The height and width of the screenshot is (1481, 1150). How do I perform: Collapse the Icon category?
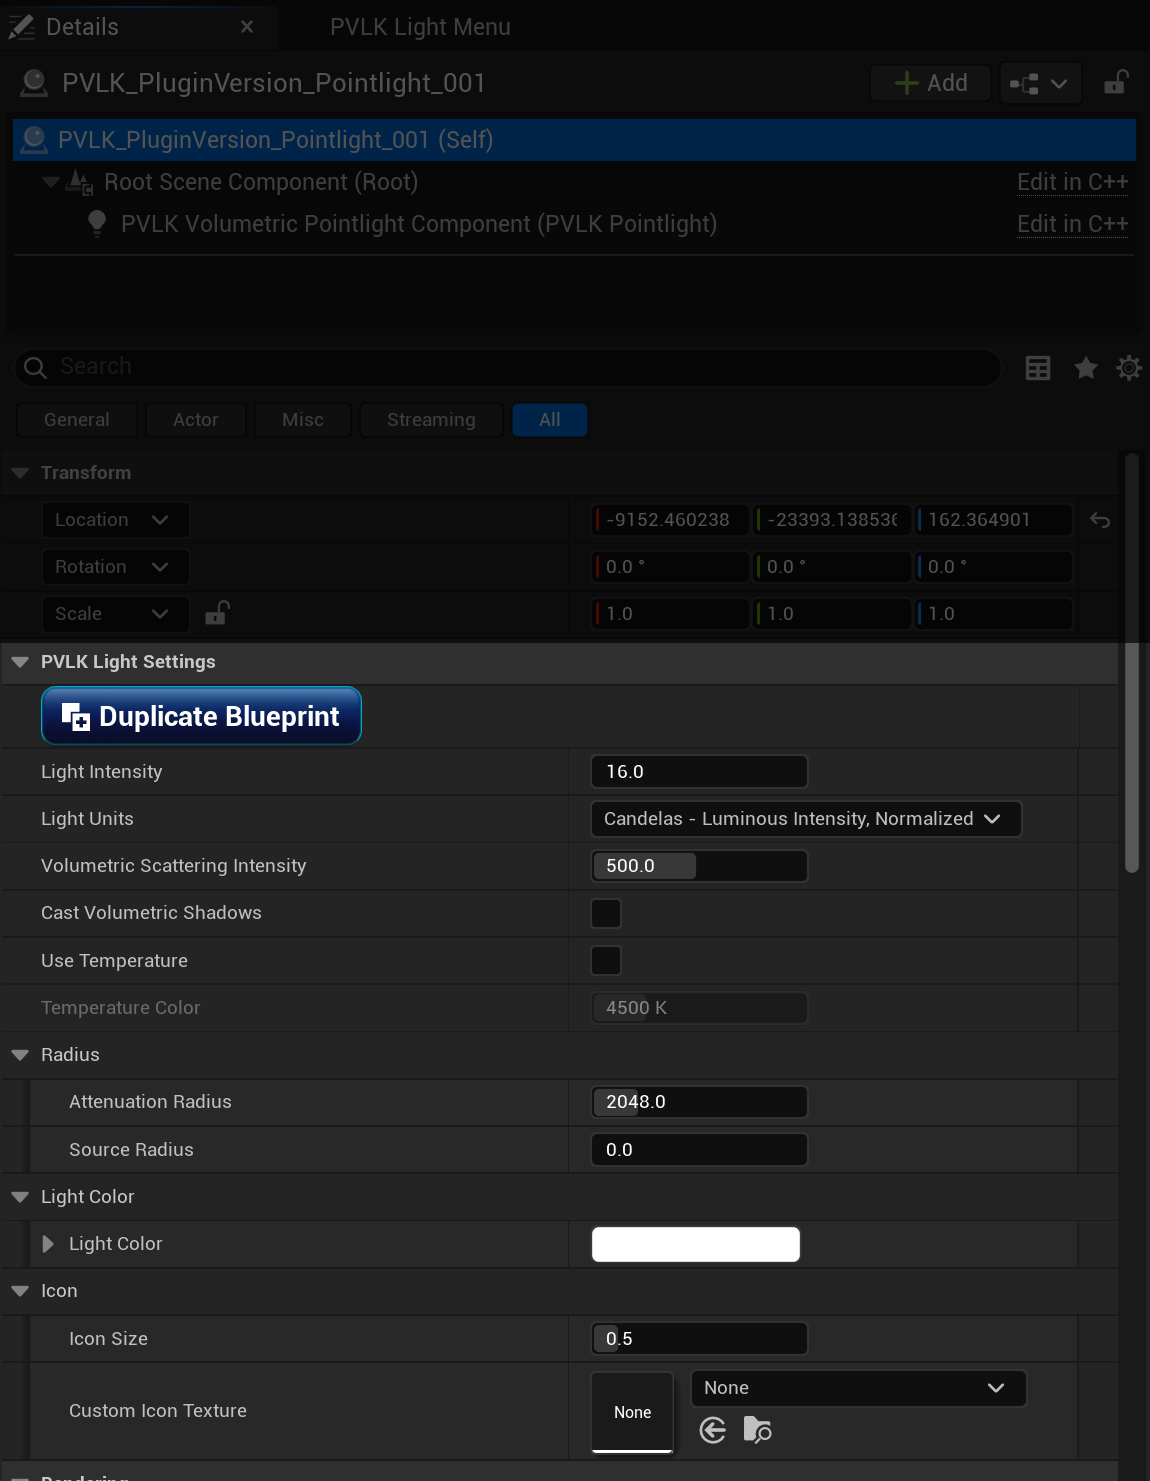pos(20,1291)
